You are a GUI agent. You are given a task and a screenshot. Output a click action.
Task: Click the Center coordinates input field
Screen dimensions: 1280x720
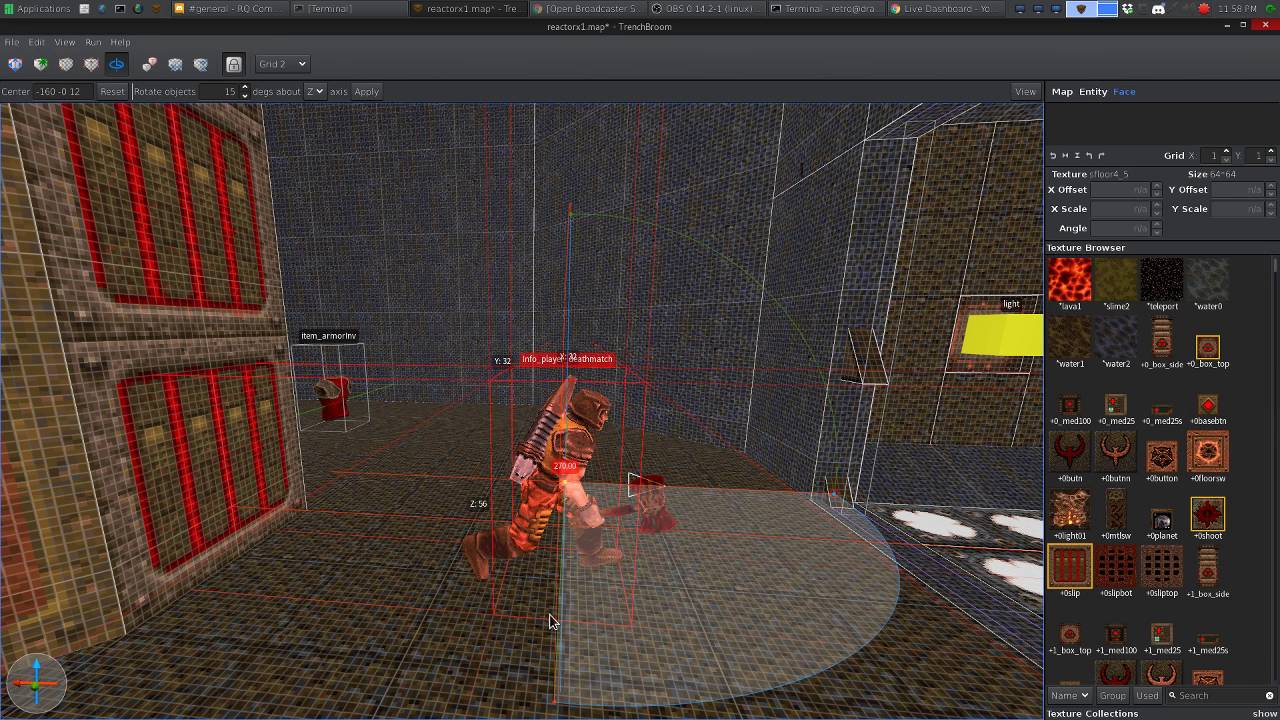[63, 91]
